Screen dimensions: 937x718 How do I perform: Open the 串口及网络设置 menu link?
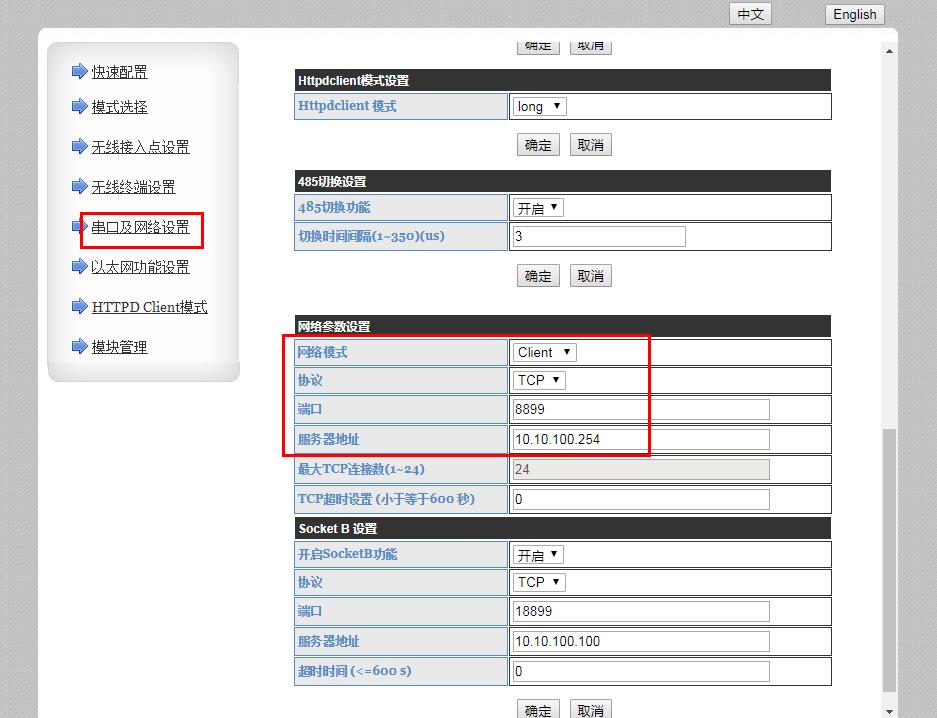tap(140, 227)
